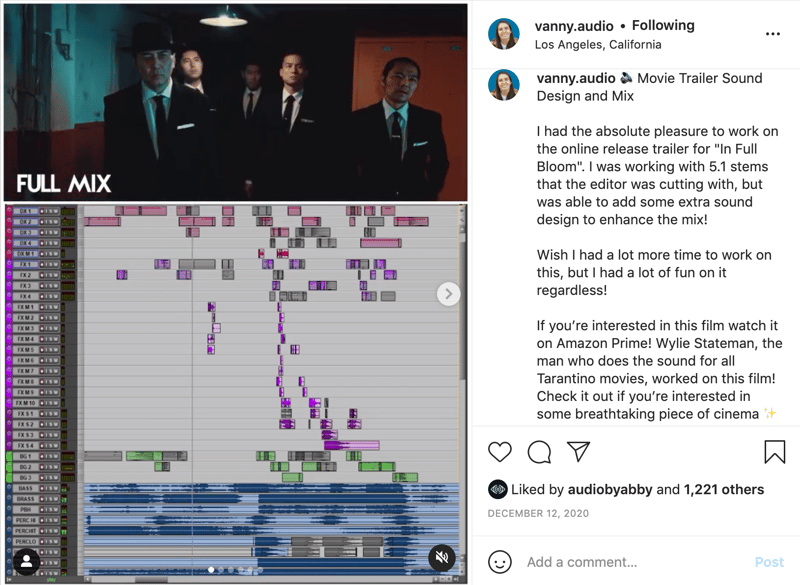Open comments via the speech bubble icon
This screenshot has height=585, width=800.
pyautogui.click(x=539, y=452)
